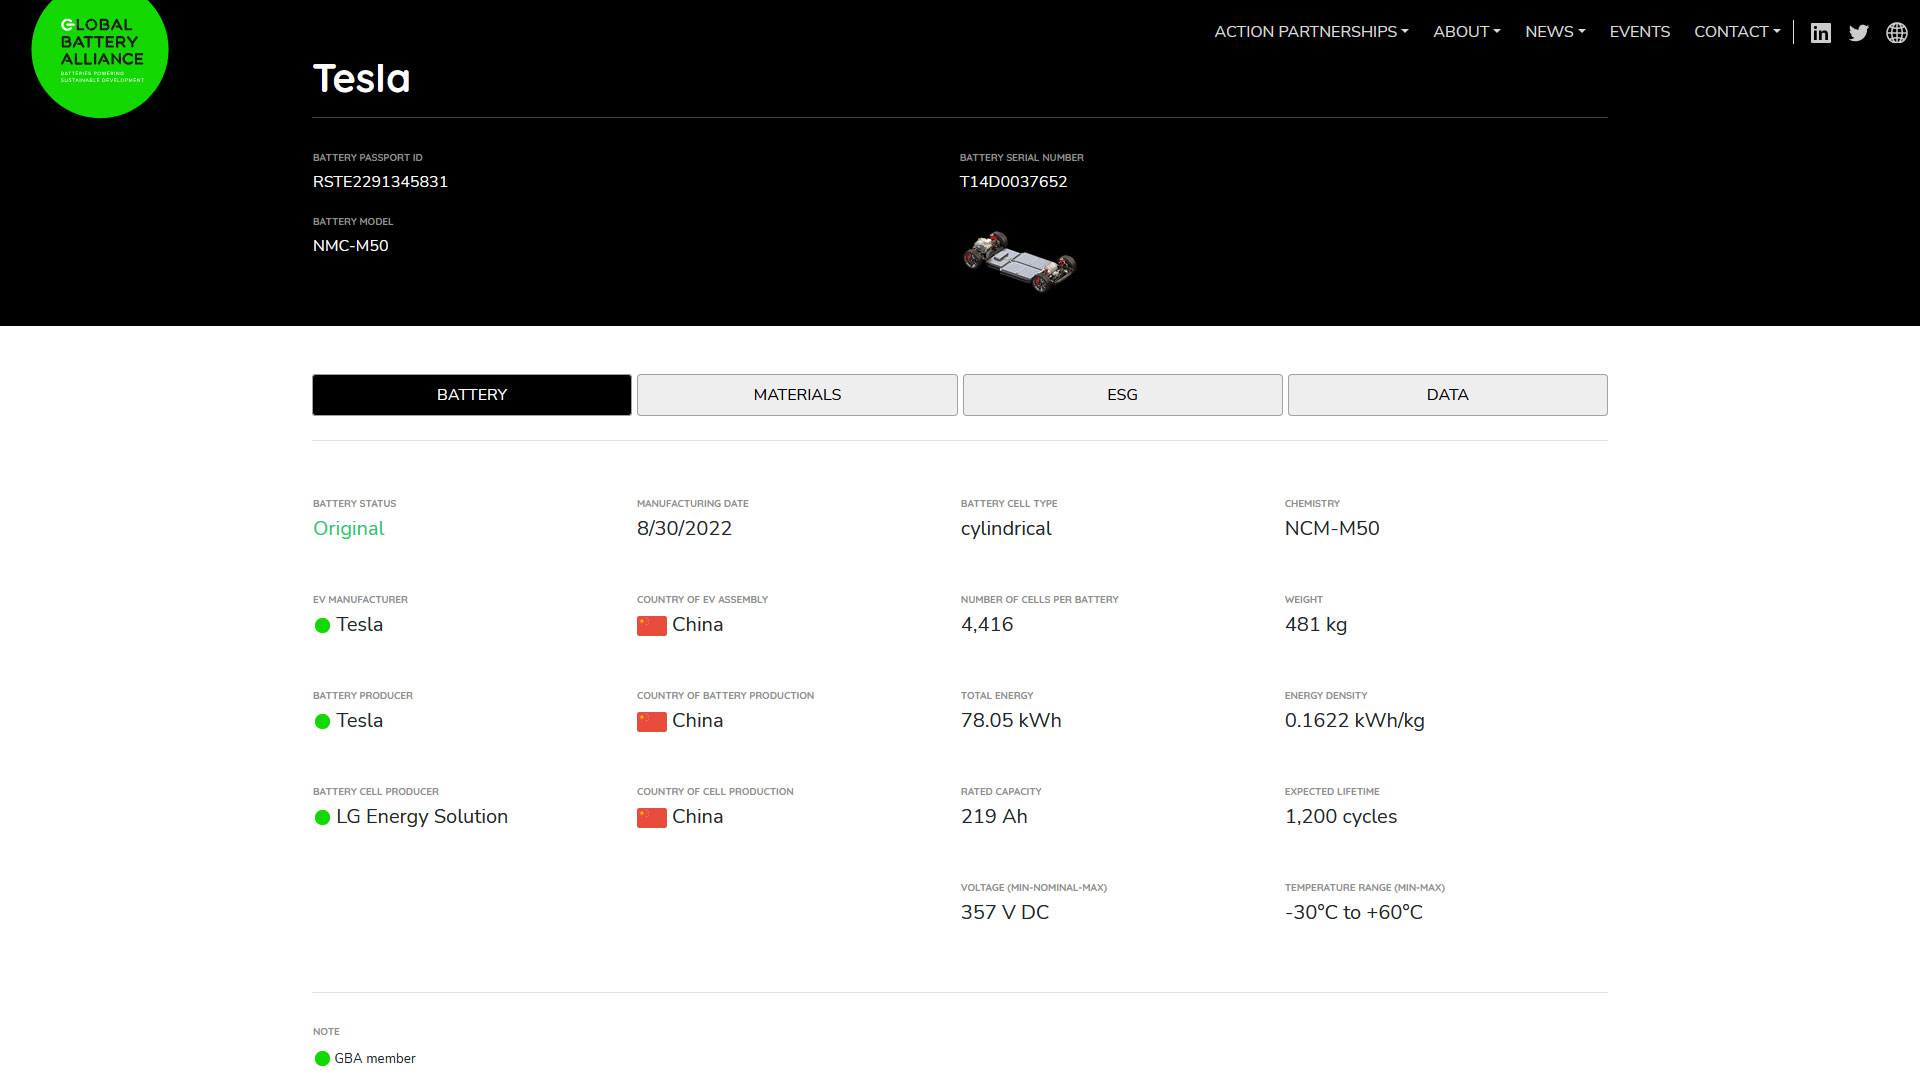Screen dimensions: 1920x1080
Task: Click voltage value 357 V DC
Action: 1005,913
